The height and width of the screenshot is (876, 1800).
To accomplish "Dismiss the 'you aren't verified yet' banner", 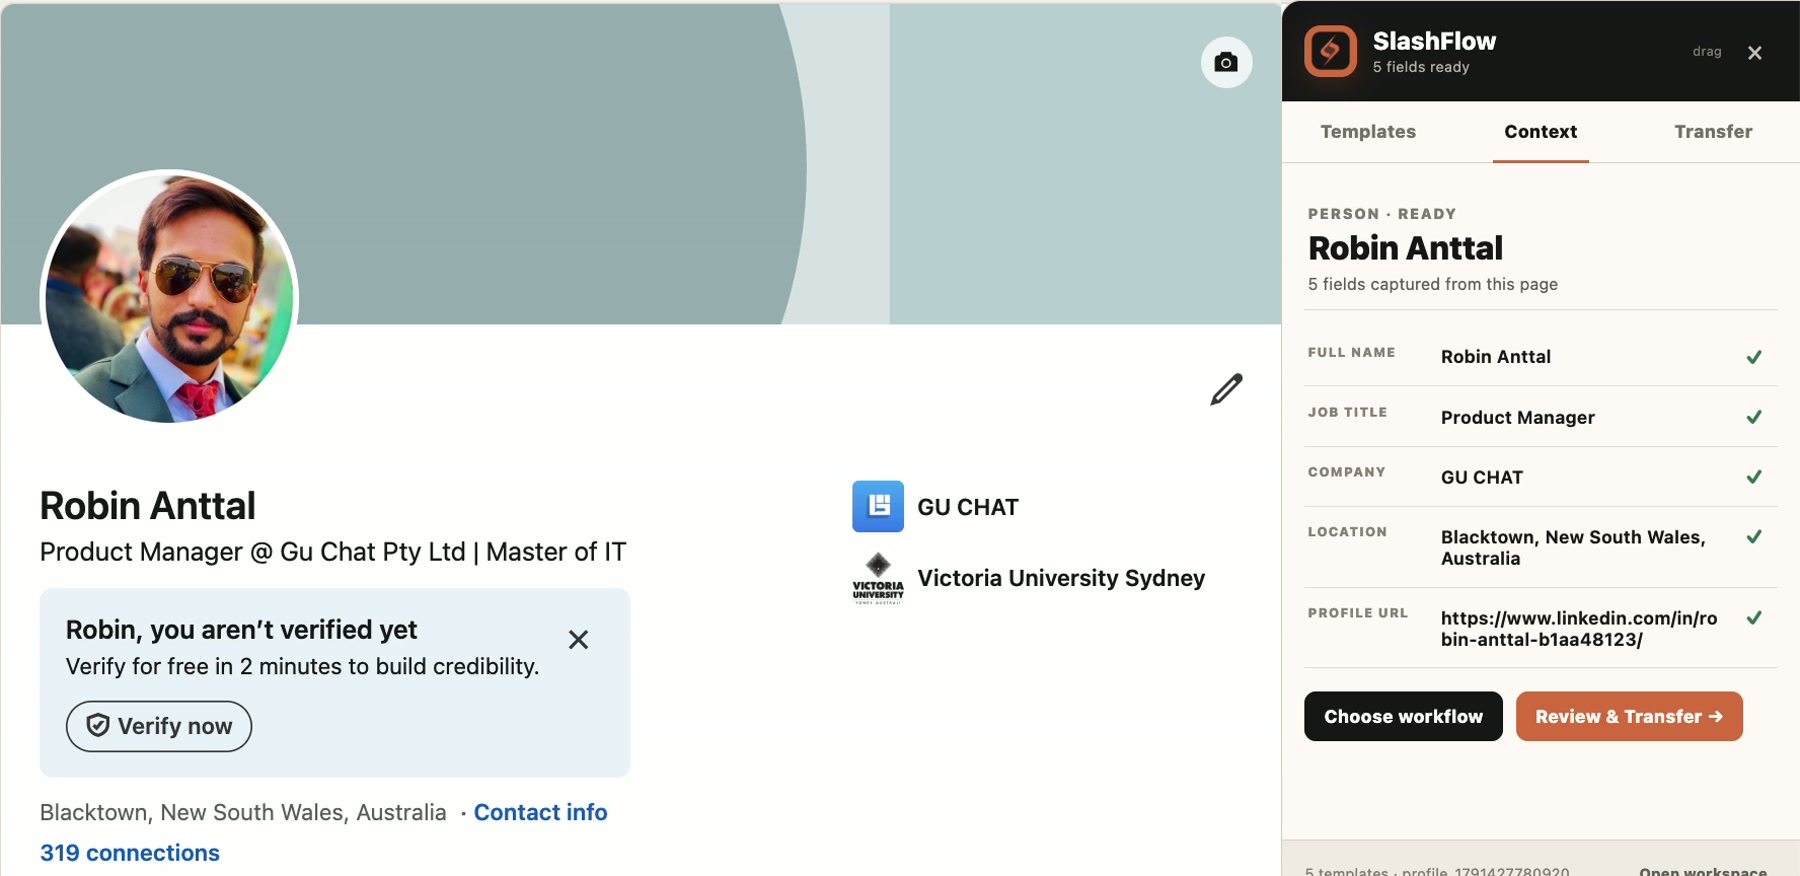I will point(578,640).
